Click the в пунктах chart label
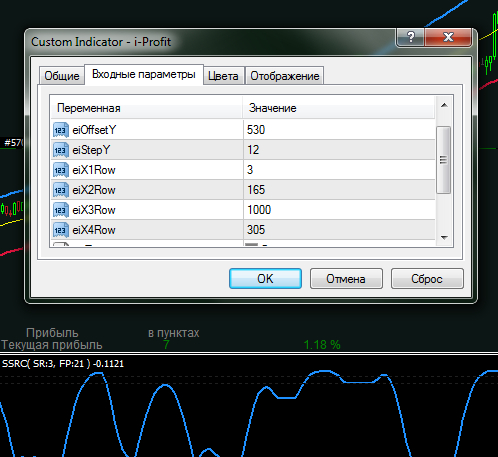 click(174, 333)
